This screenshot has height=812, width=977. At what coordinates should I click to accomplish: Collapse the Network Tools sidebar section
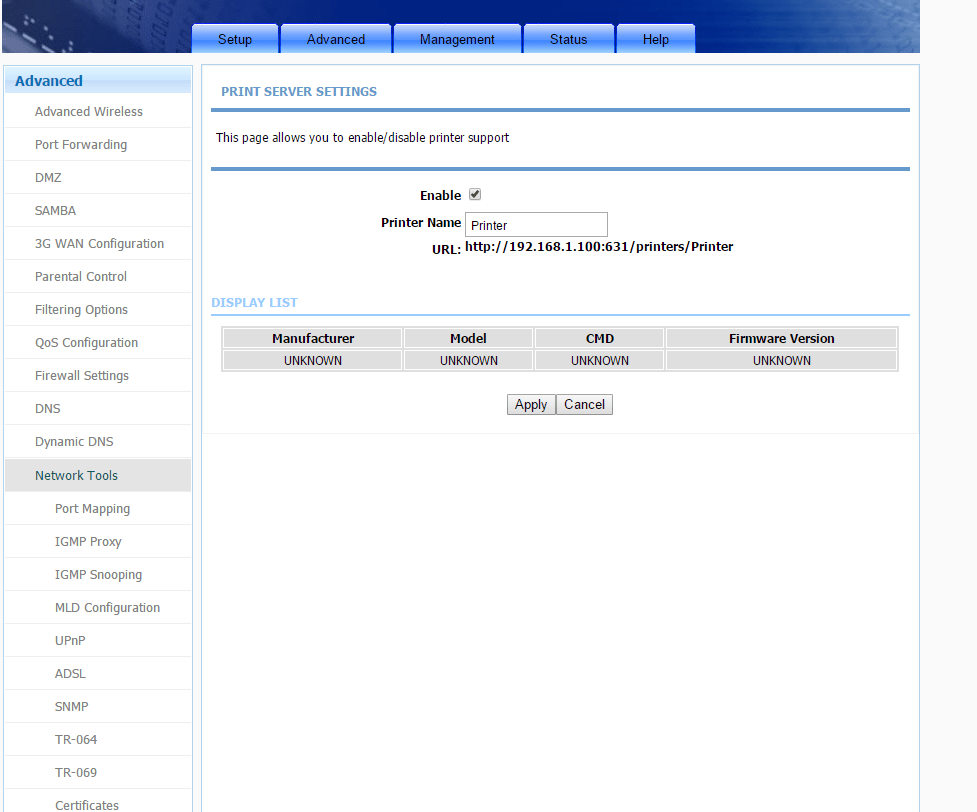[x=76, y=476]
